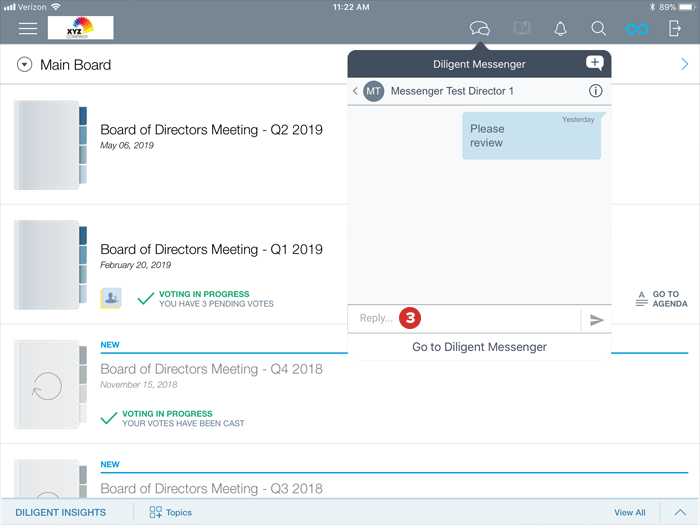
Task: Open the Topics tab
Action: pos(170,512)
